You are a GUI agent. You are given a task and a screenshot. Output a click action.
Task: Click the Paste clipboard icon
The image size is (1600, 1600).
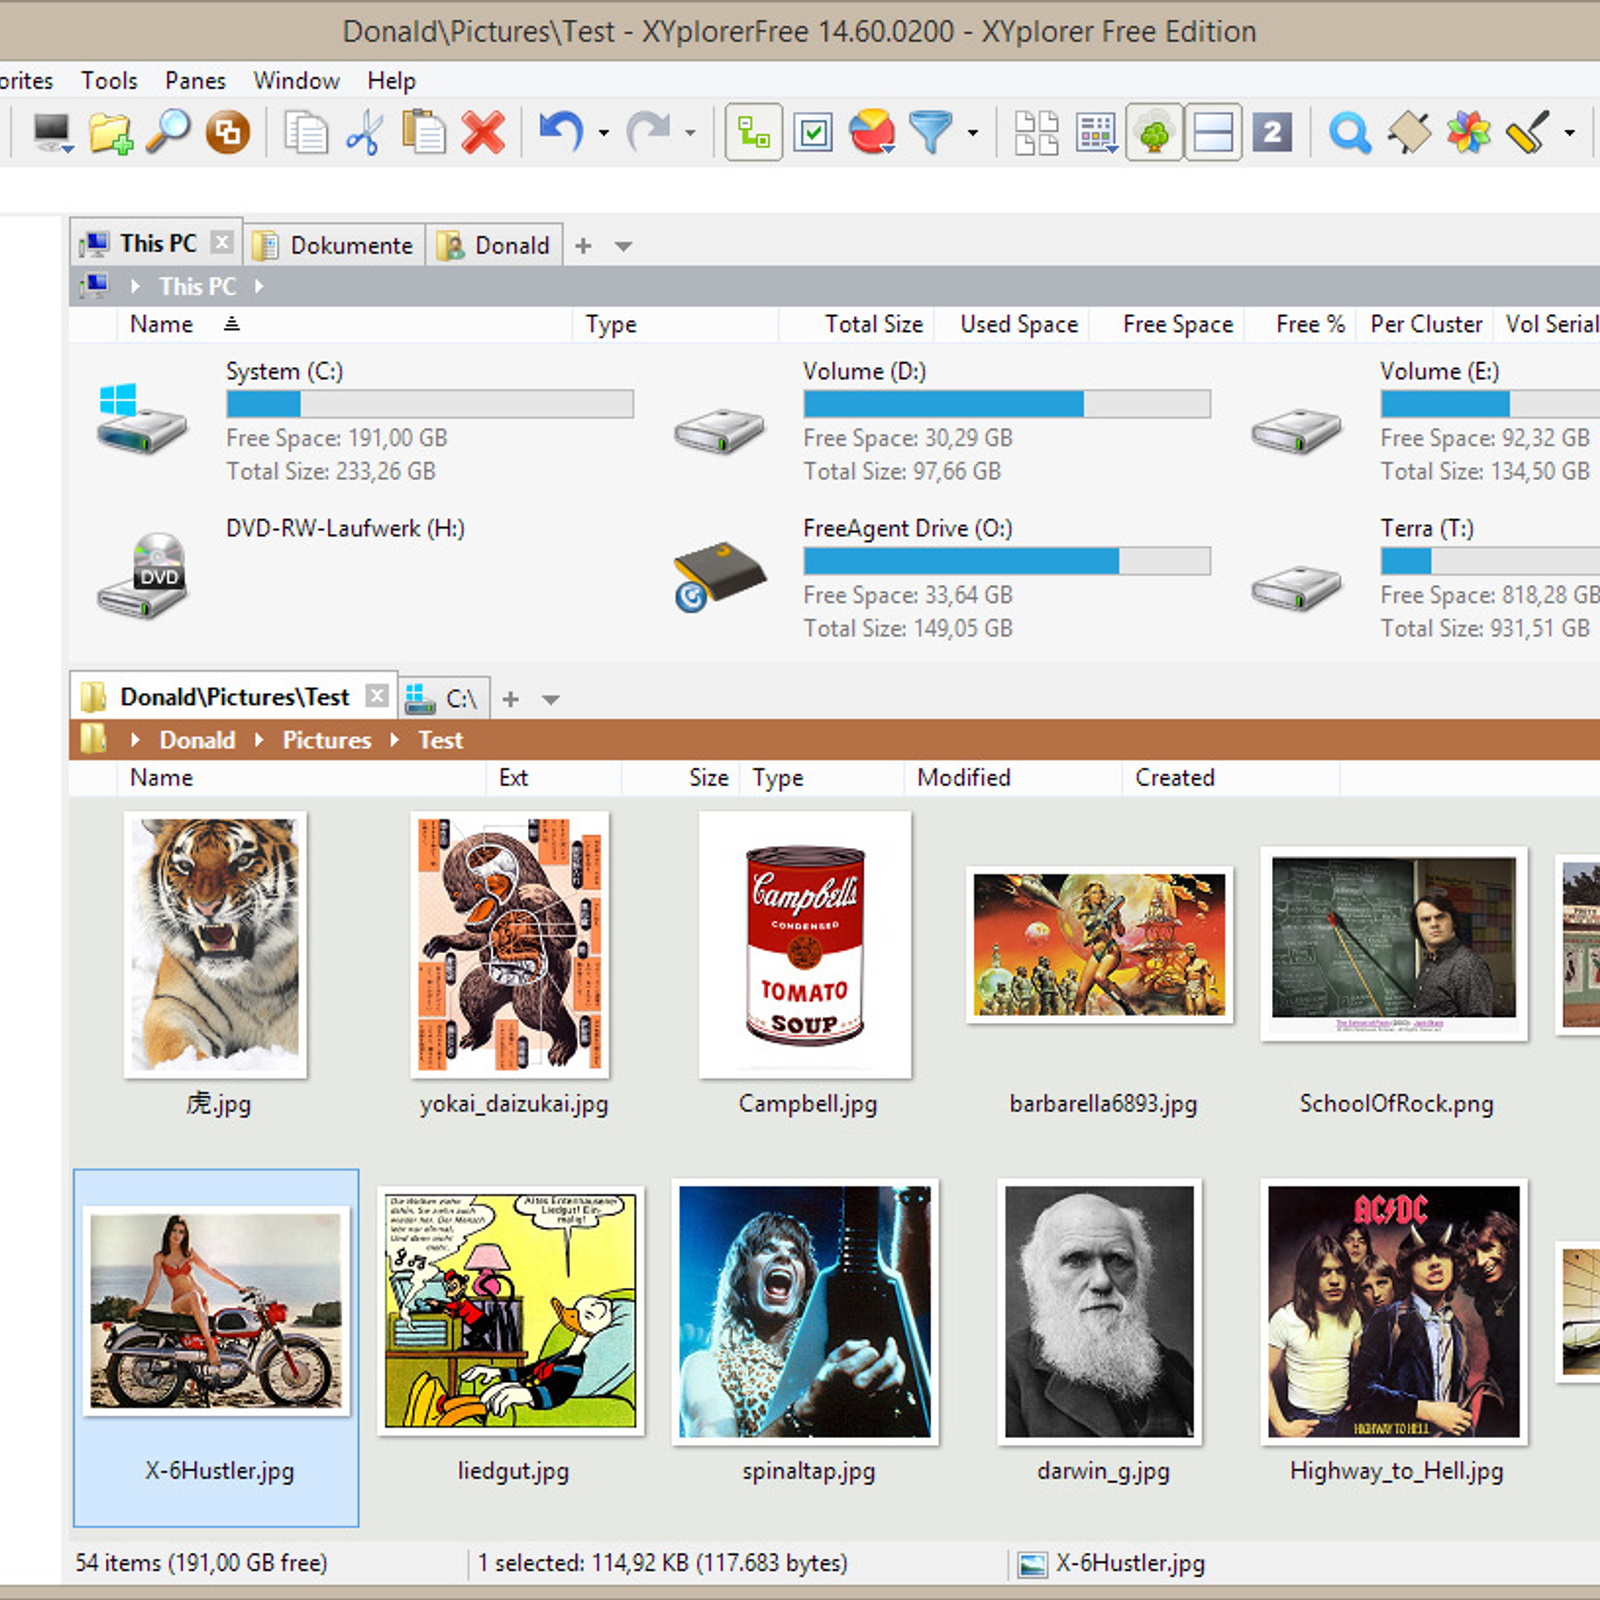tap(423, 132)
